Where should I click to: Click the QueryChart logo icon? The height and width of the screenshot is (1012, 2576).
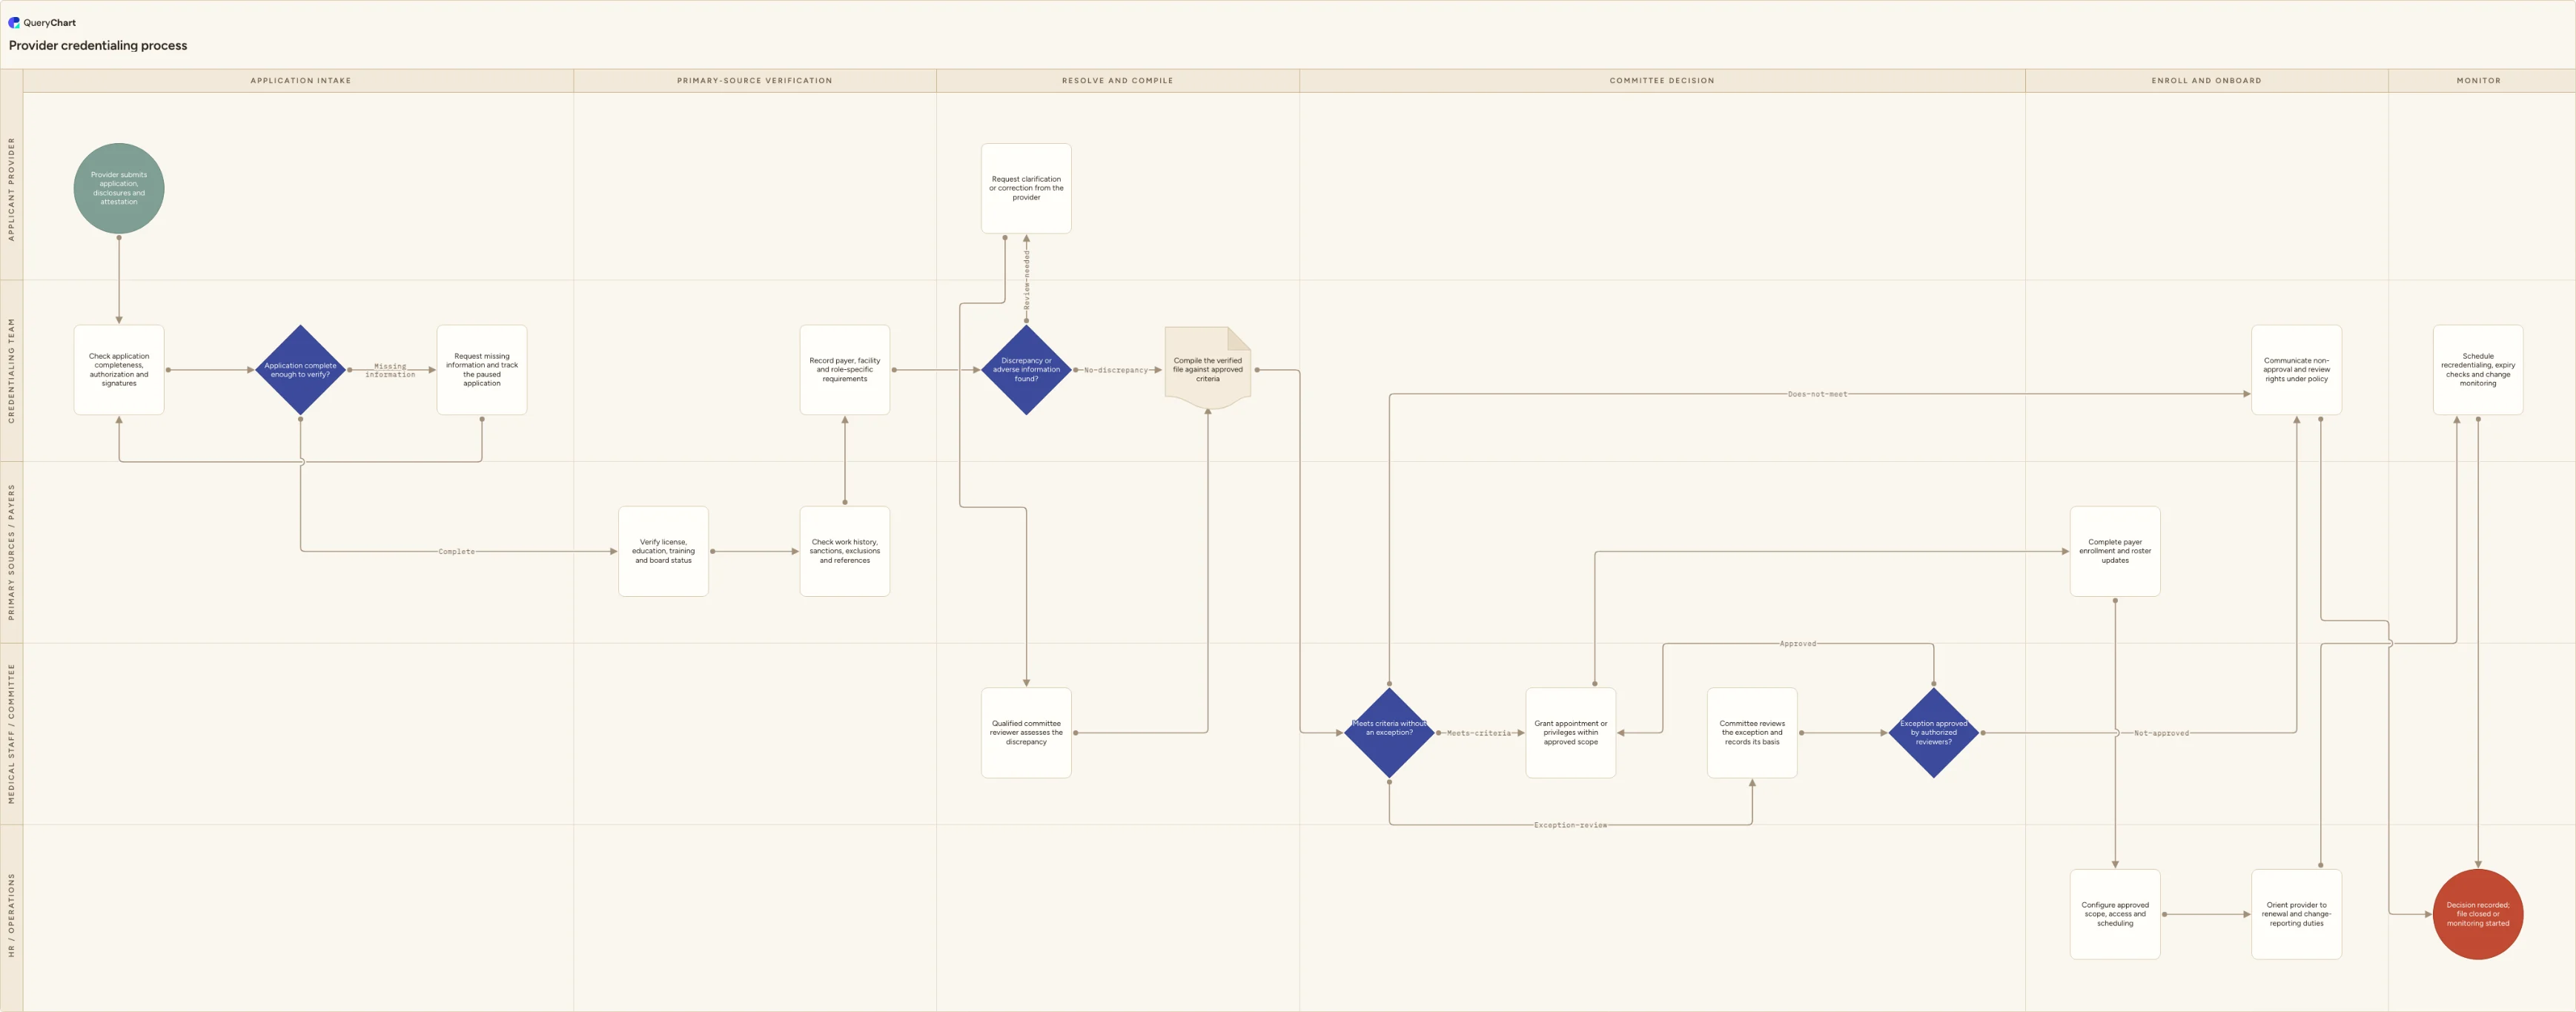point(14,22)
